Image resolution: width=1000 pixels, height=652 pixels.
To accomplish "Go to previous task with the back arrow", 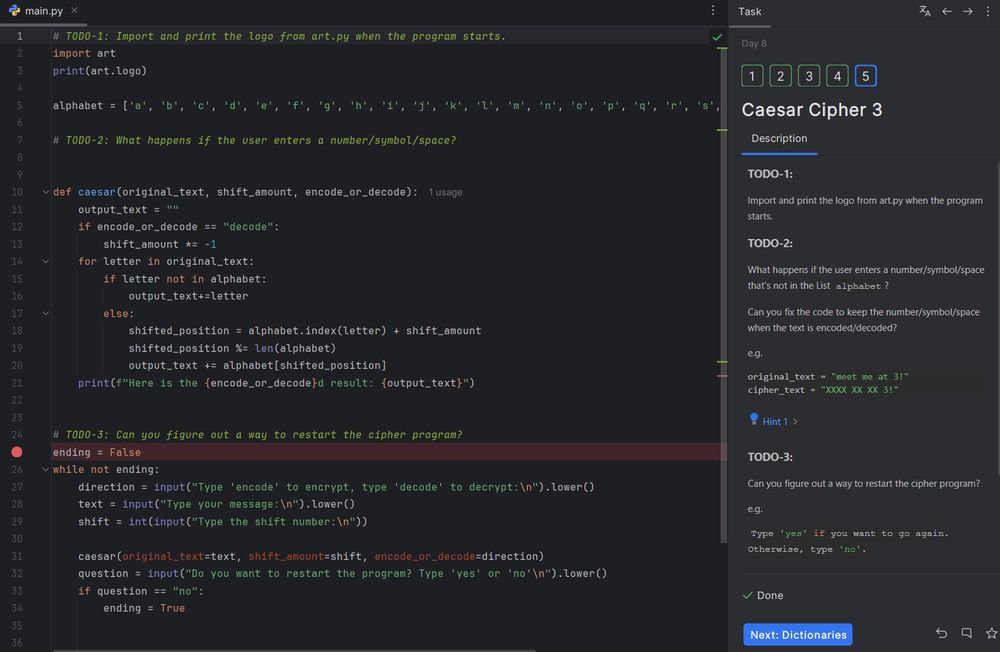I will 946,11.
